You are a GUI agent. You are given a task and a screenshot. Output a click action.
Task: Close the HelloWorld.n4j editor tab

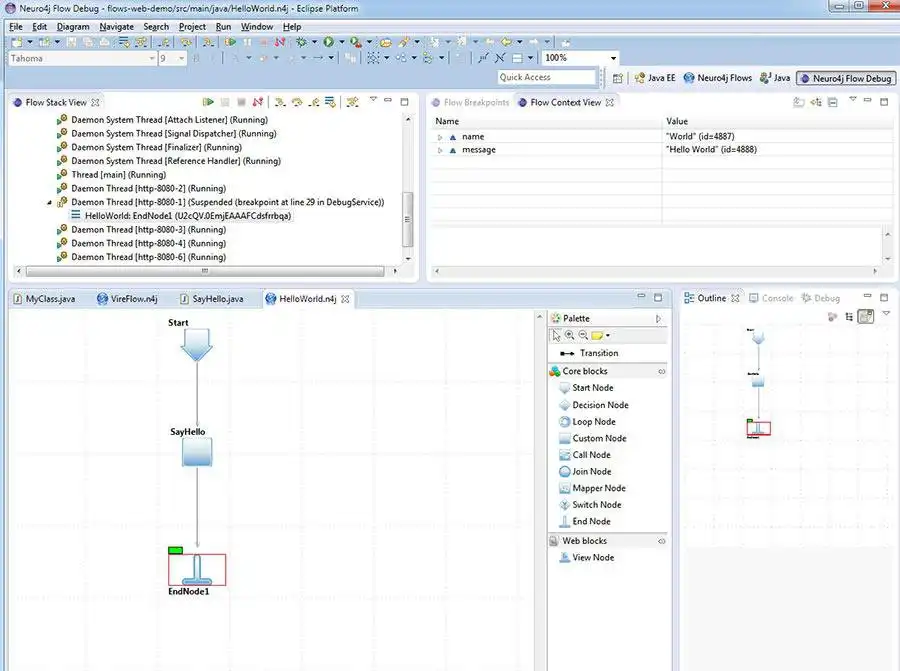click(345, 299)
